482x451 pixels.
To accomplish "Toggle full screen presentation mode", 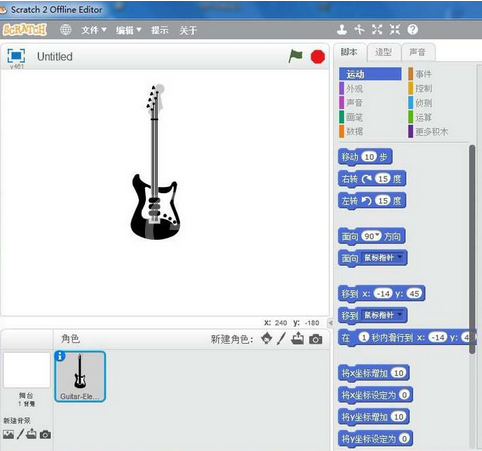I will tap(16, 56).
